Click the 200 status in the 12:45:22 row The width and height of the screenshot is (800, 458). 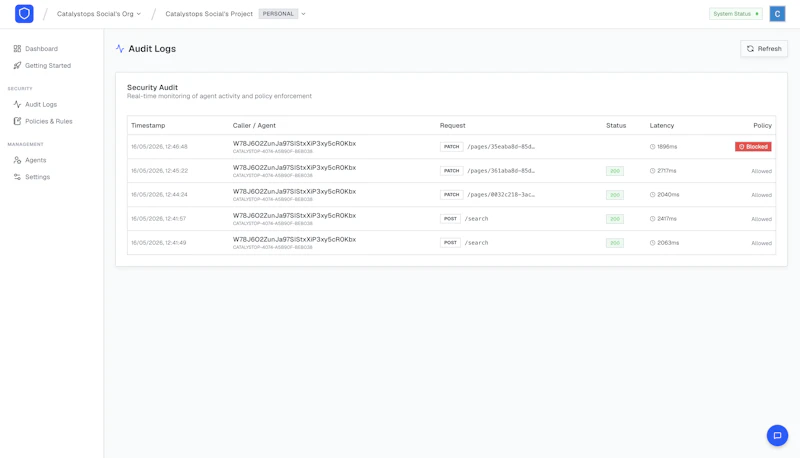coord(615,171)
